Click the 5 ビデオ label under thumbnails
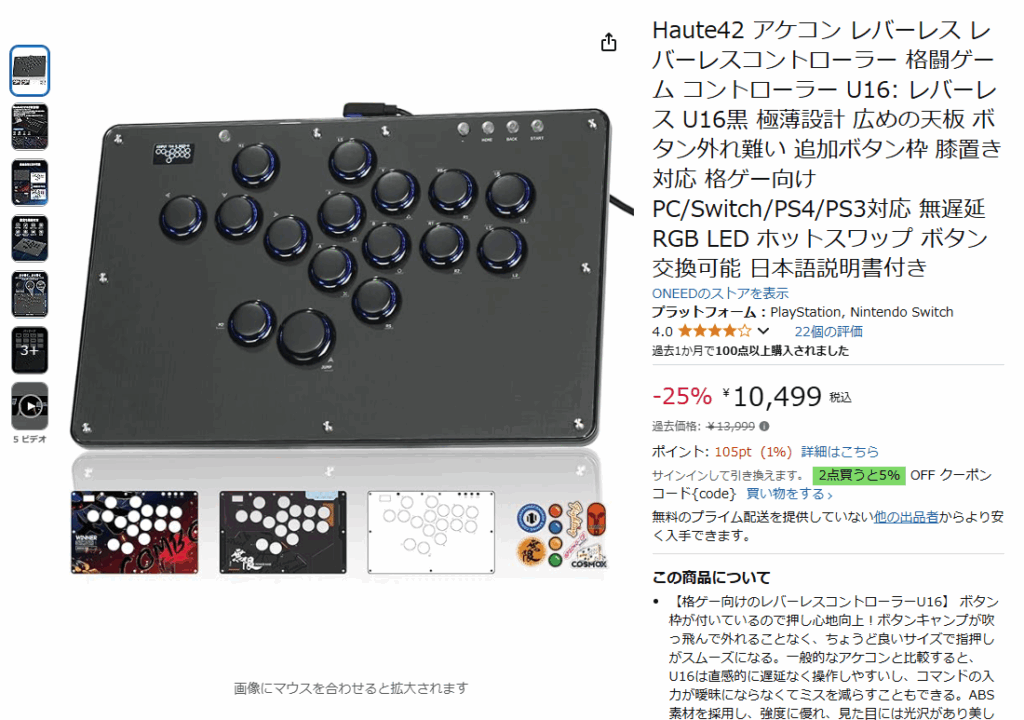1024x720 pixels. (x=30, y=439)
